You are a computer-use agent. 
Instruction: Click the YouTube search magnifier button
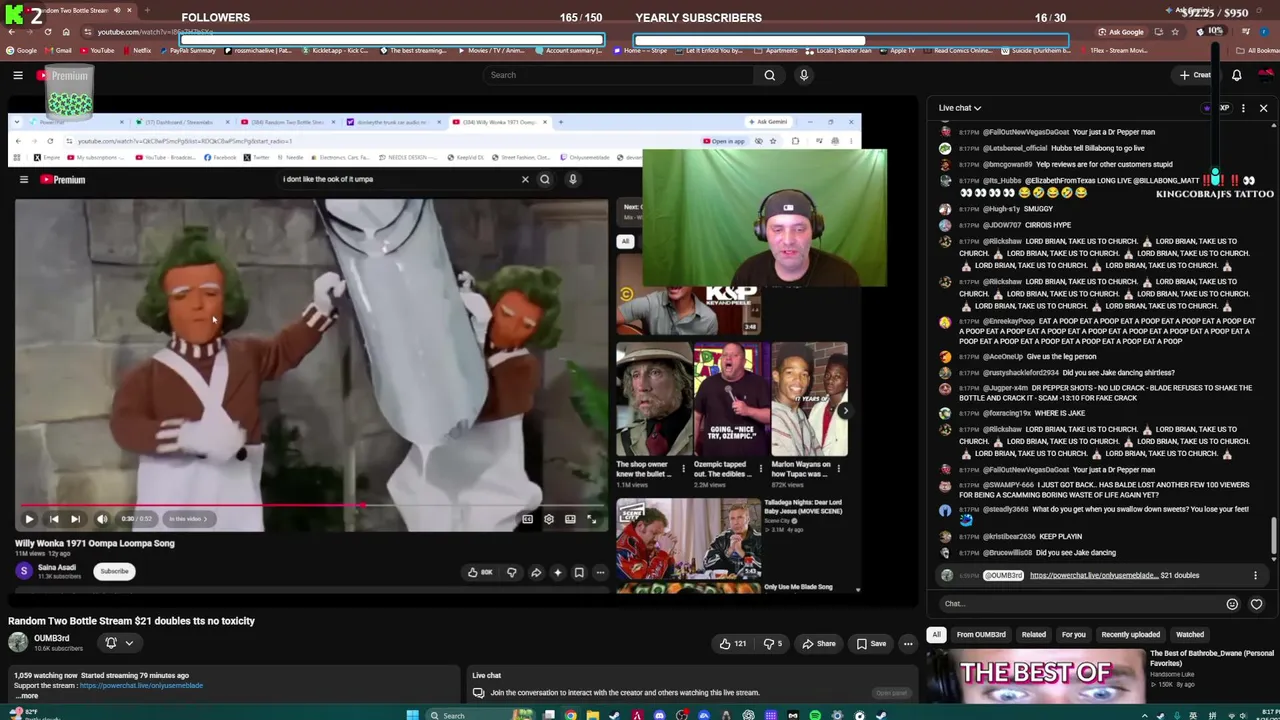point(769,75)
